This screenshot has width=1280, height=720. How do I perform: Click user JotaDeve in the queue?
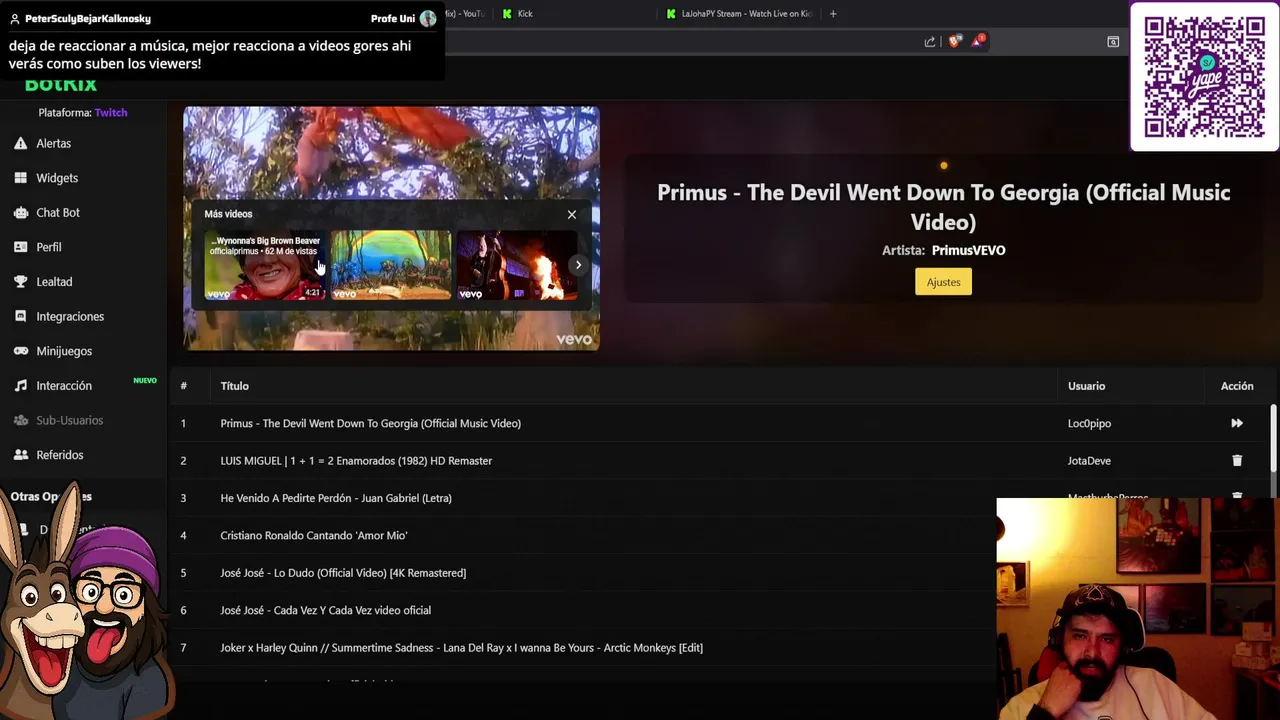click(1089, 461)
